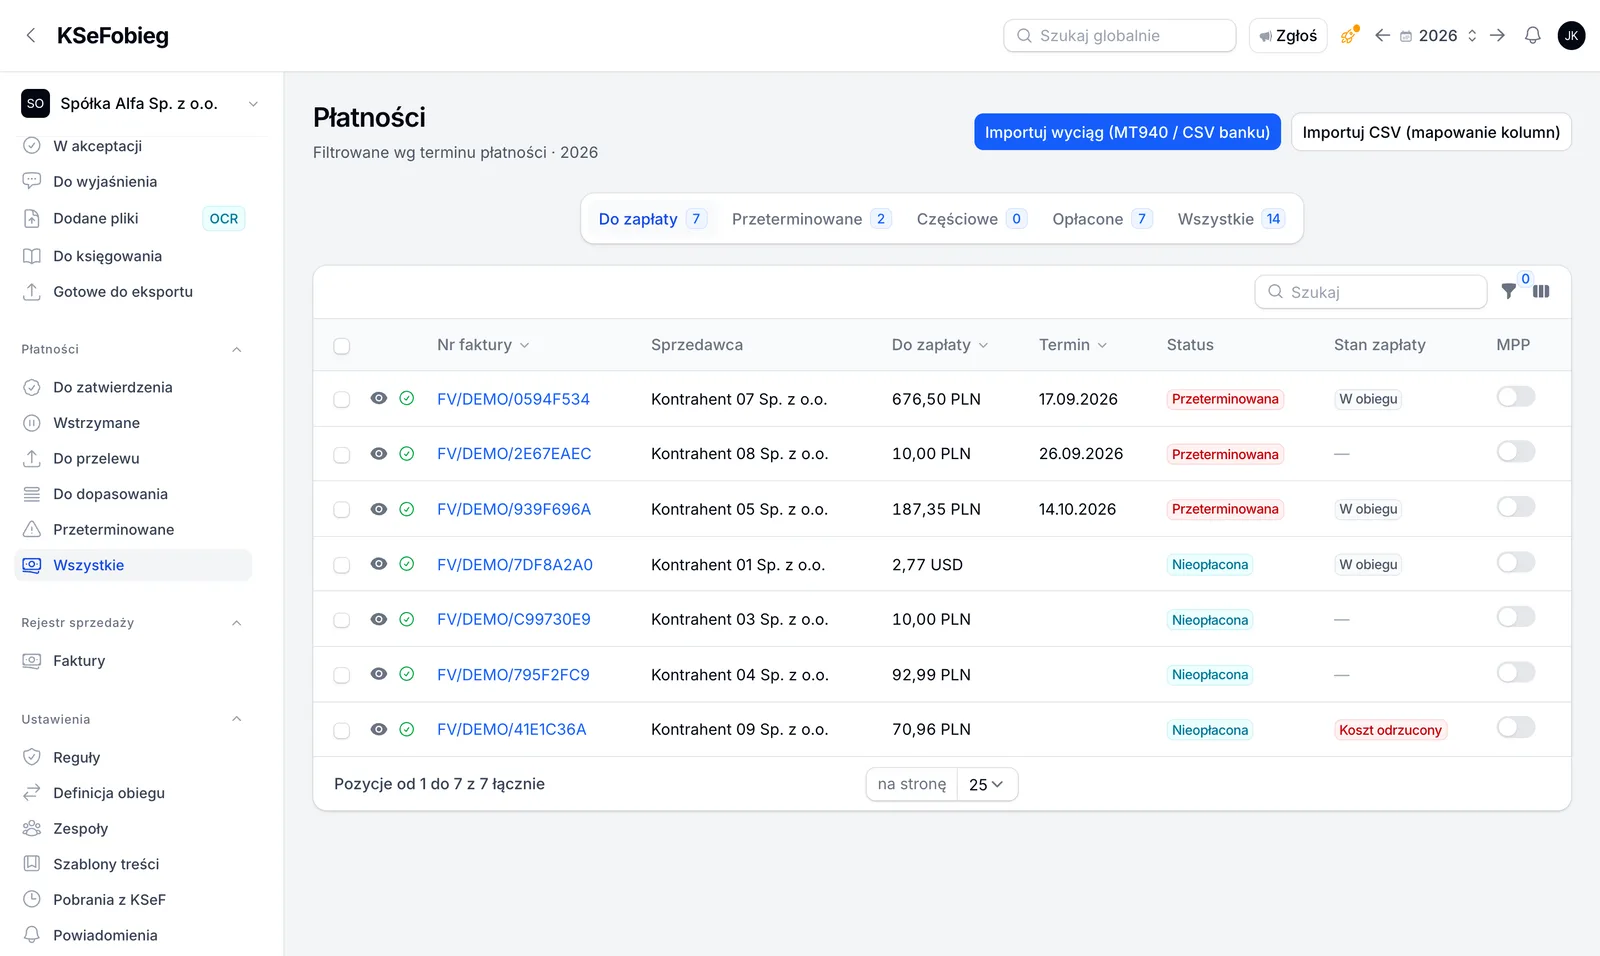Switch to the Częściowe tab
This screenshot has height=956, width=1600.
(971, 219)
